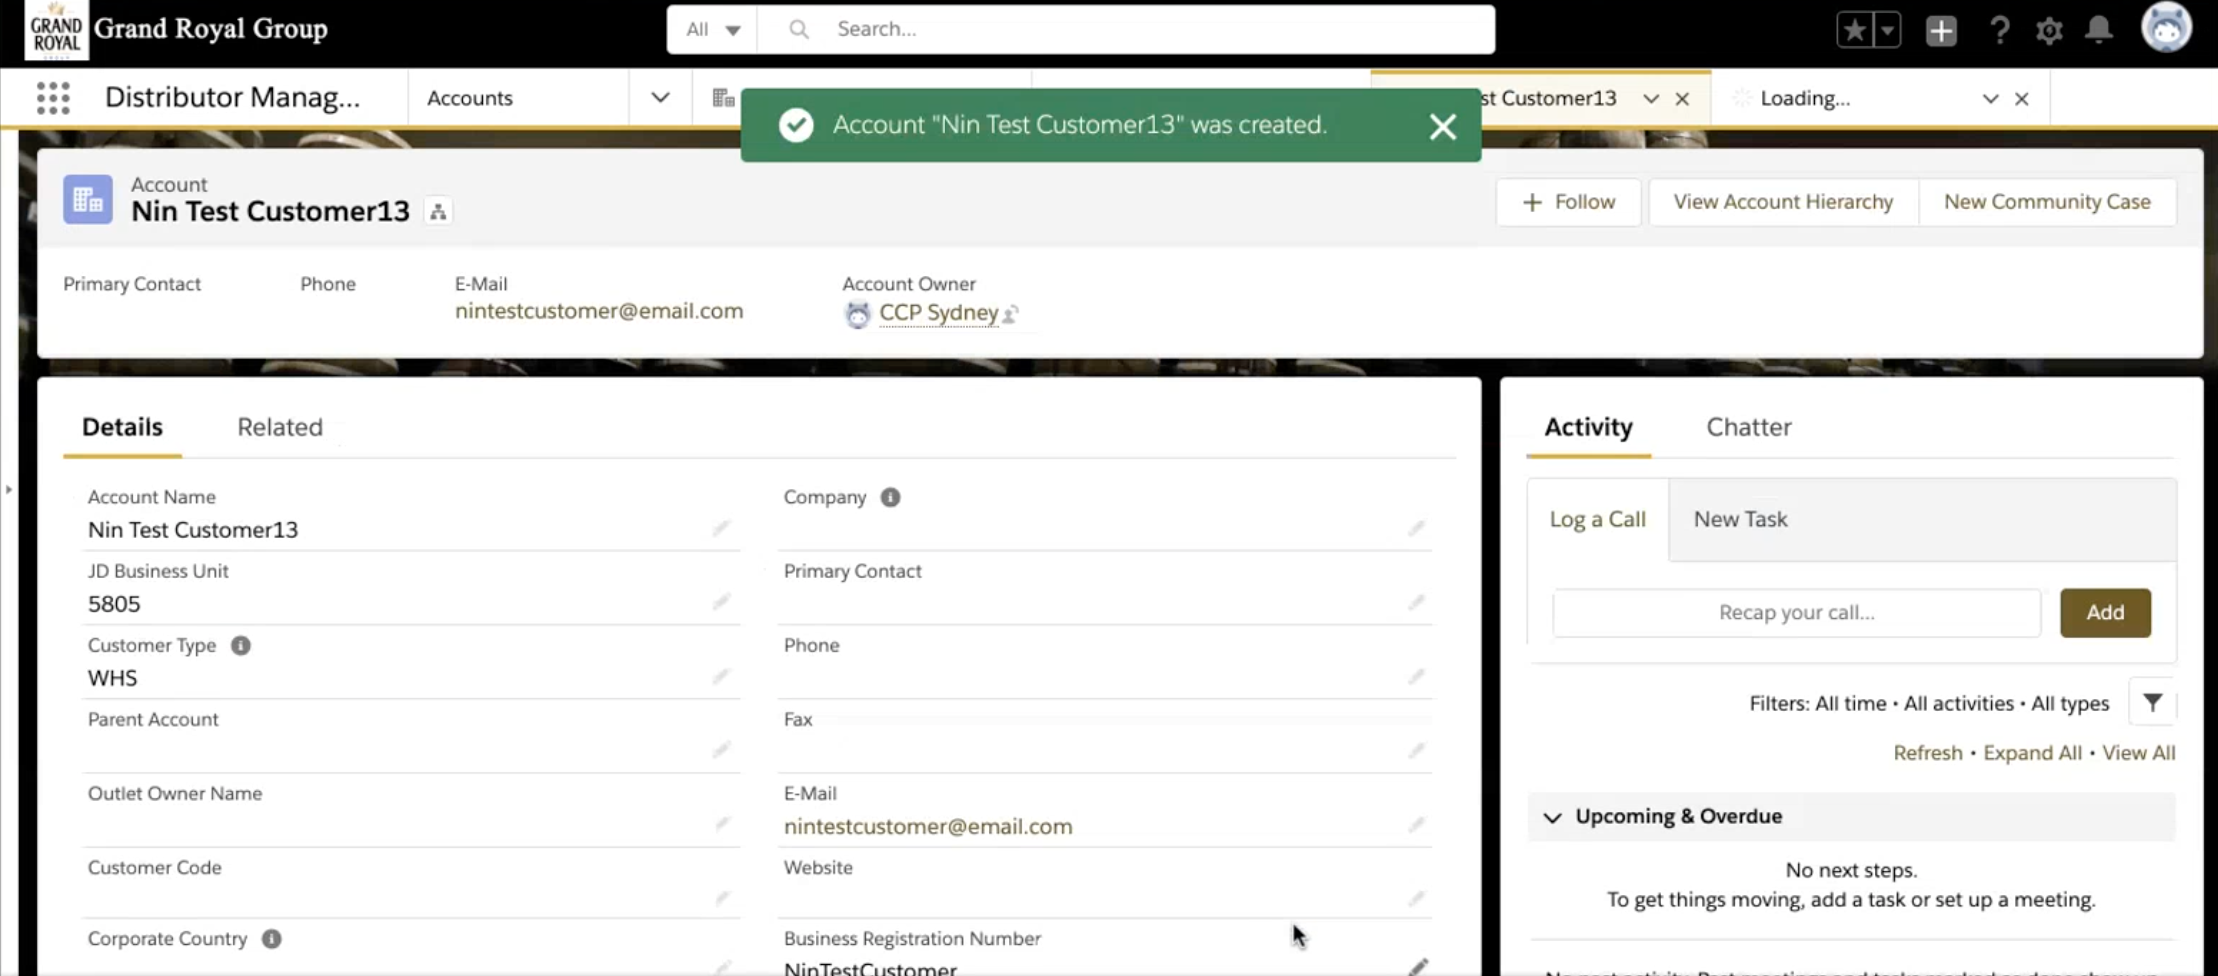This screenshot has width=2218, height=976.
Task: Open the activity filter funnel icon
Action: click(x=2153, y=703)
